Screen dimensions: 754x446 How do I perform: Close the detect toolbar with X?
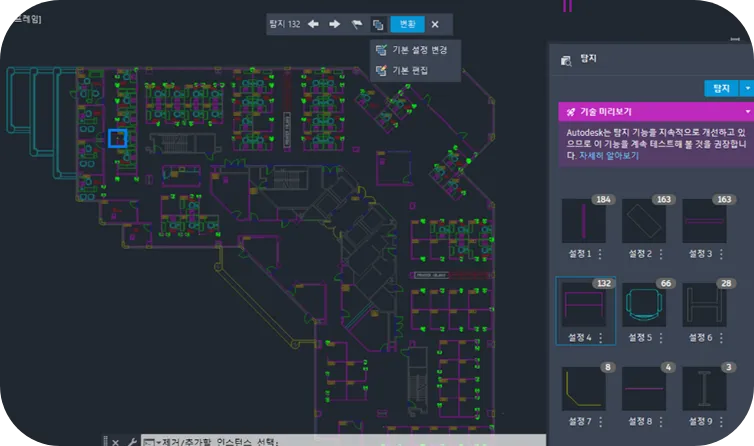435,24
